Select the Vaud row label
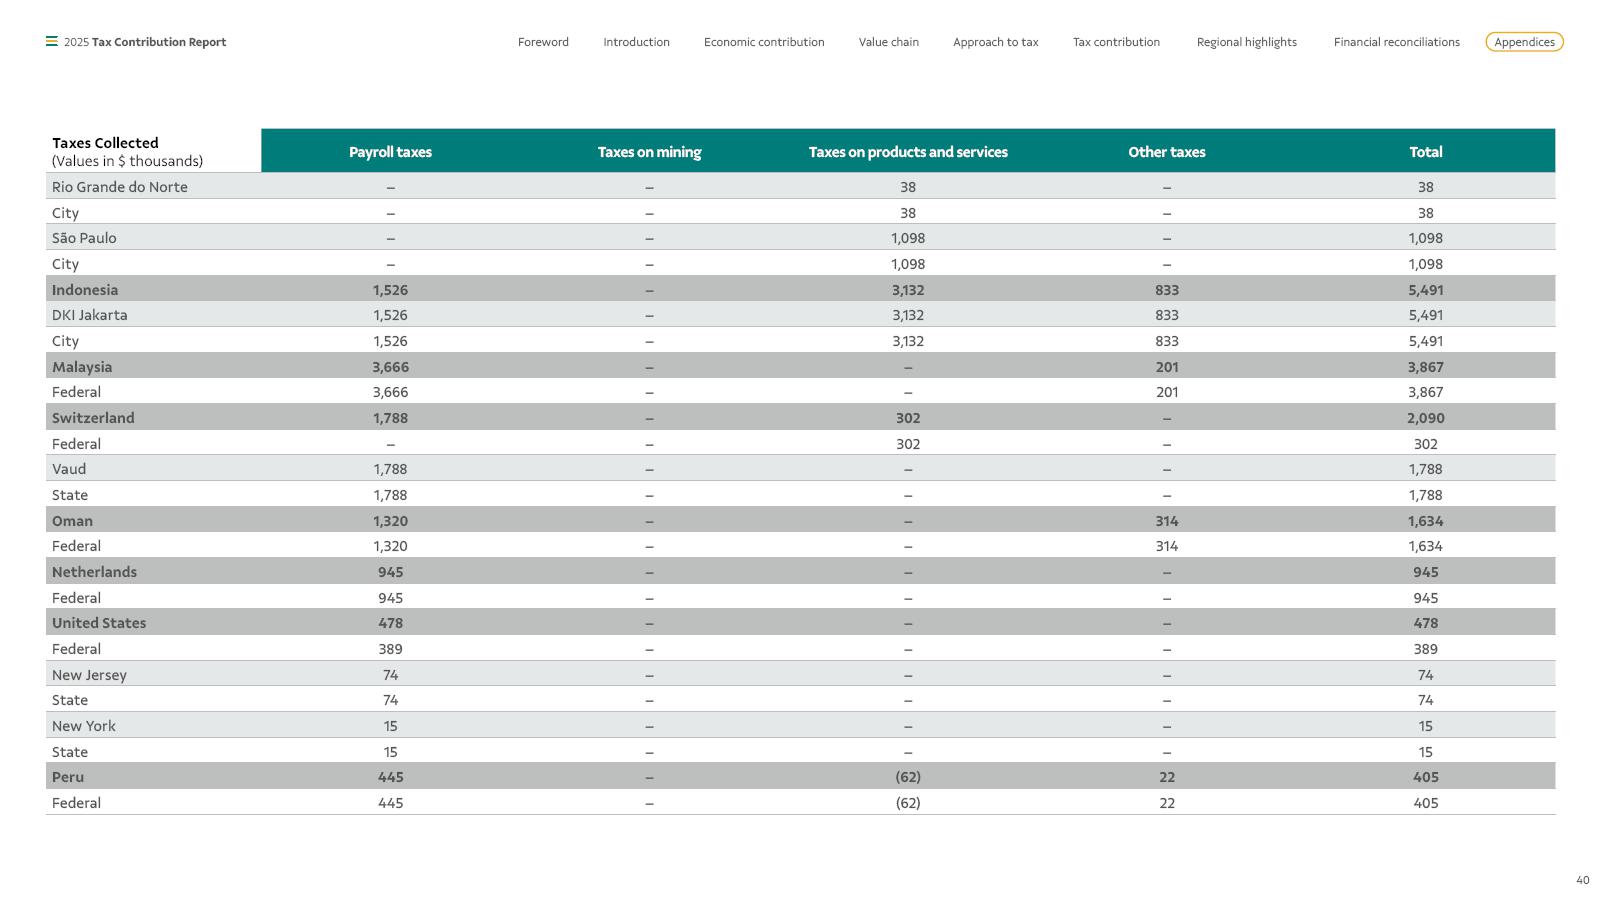This screenshot has width=1603, height=899. 69,469
